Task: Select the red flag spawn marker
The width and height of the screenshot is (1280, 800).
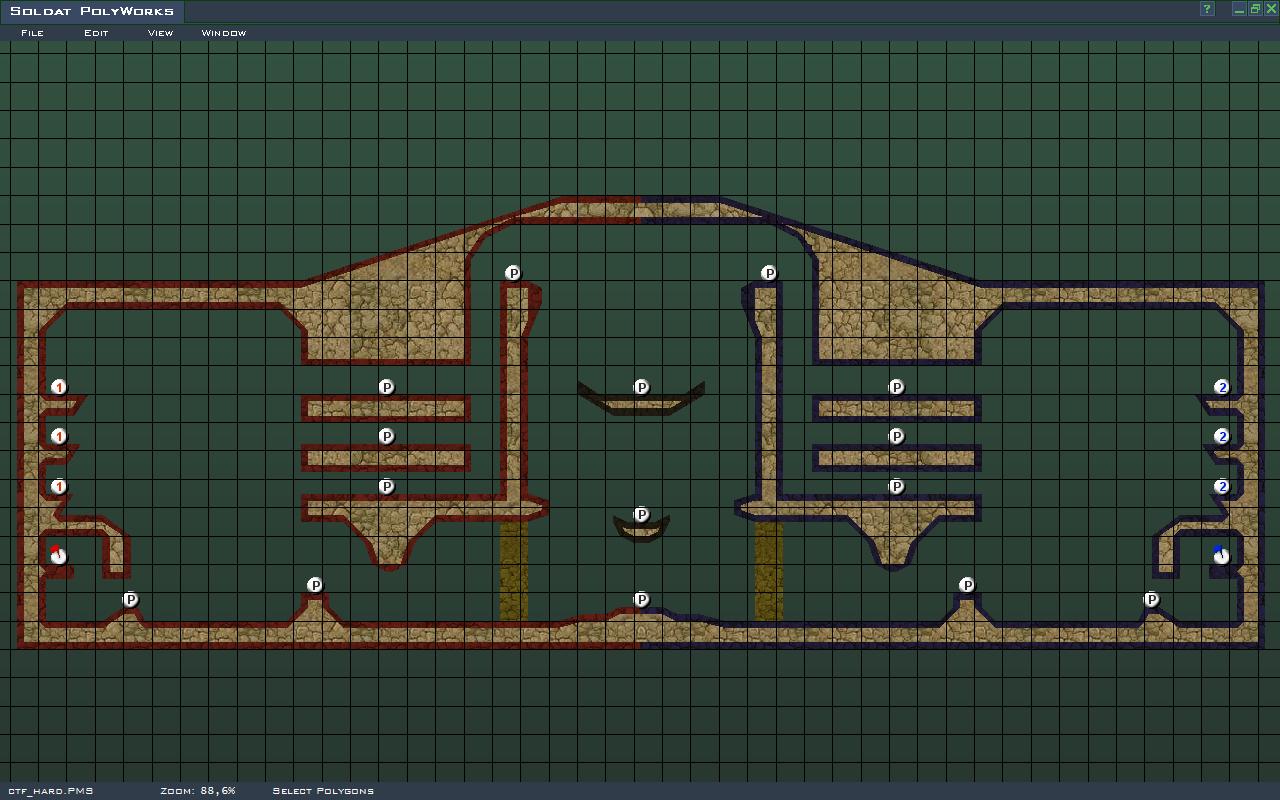Action: pos(58,555)
